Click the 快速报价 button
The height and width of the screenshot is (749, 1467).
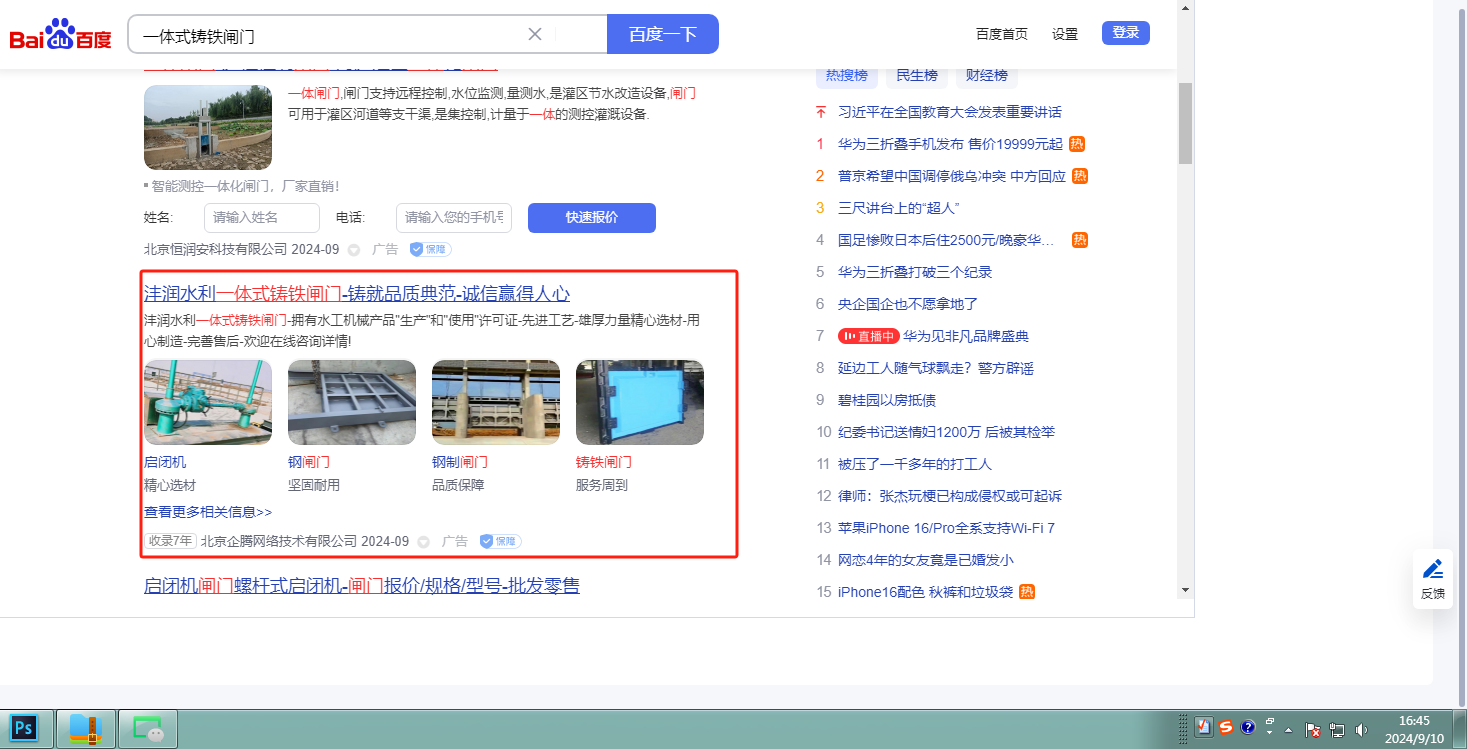pyautogui.click(x=592, y=218)
